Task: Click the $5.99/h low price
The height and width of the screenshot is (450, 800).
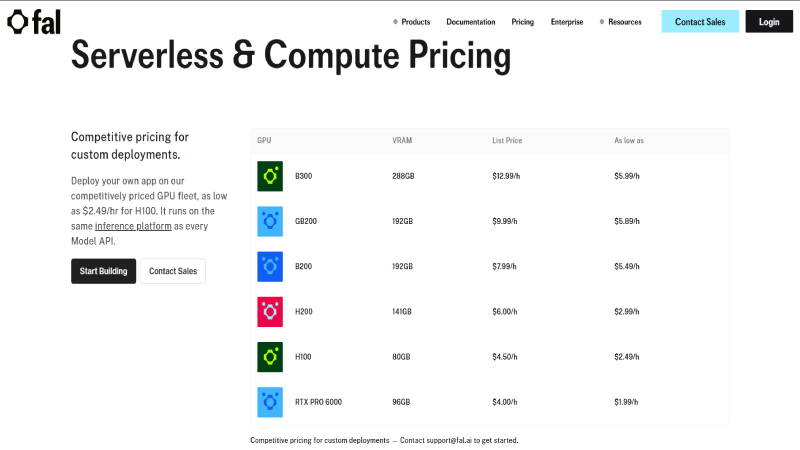Action: pos(627,176)
